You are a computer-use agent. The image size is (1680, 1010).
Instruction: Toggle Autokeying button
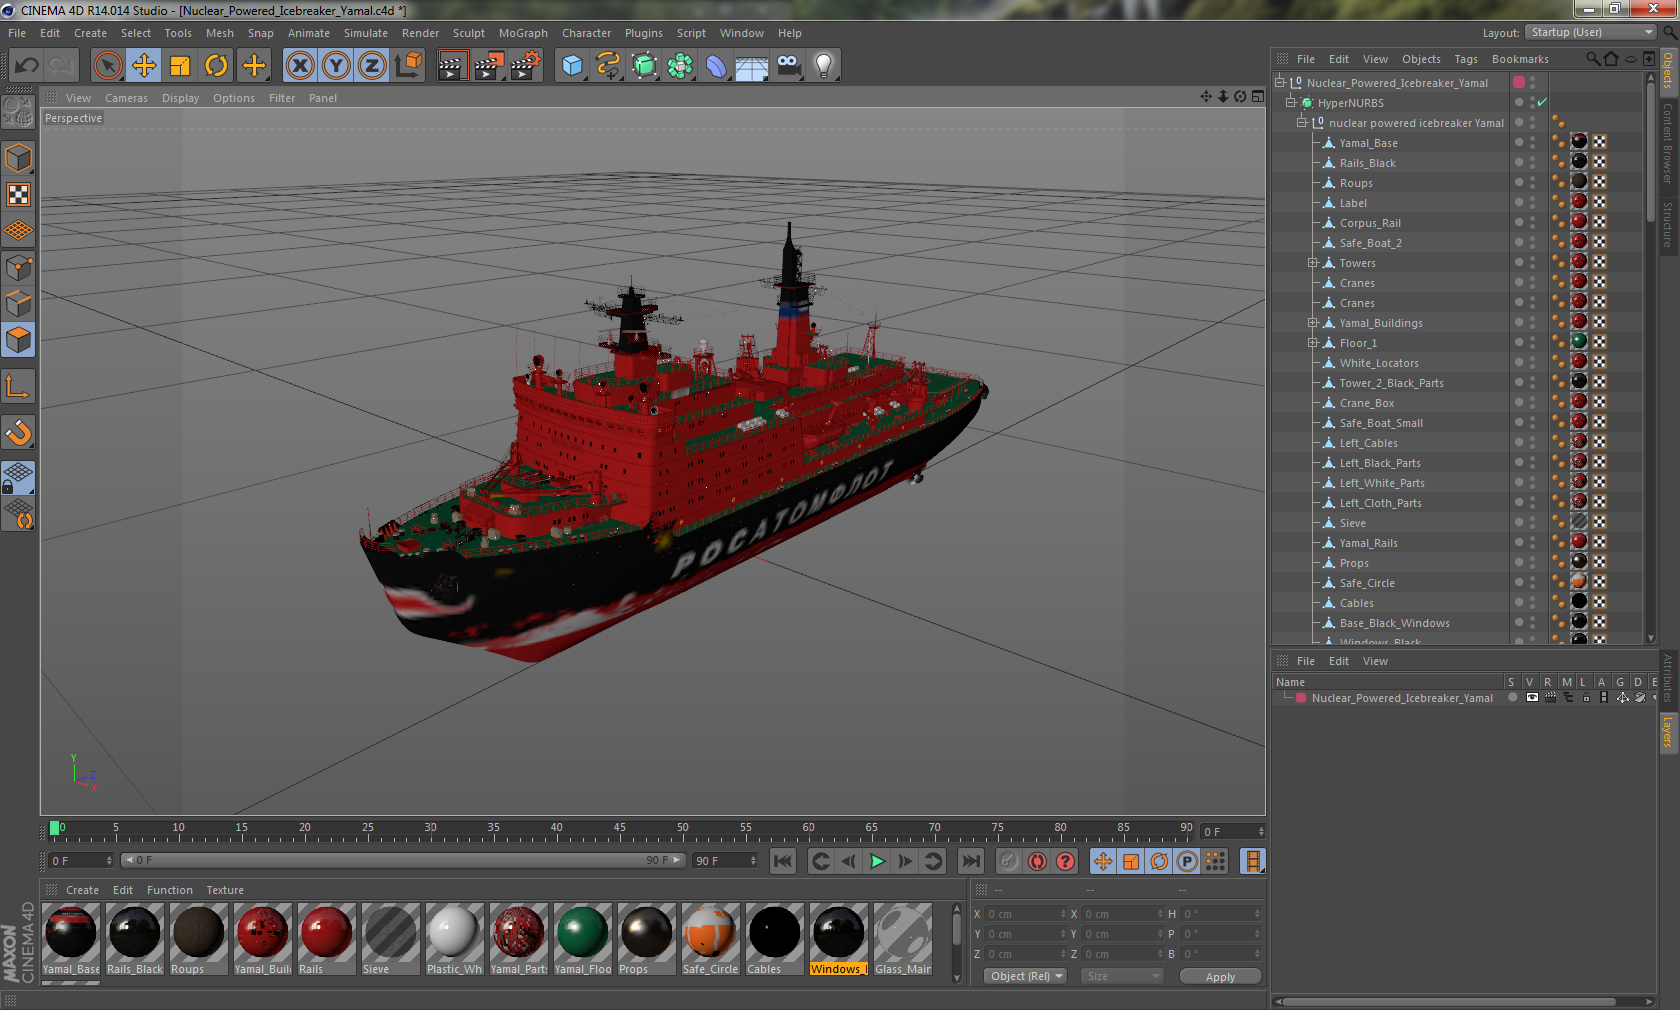coord(1037,861)
